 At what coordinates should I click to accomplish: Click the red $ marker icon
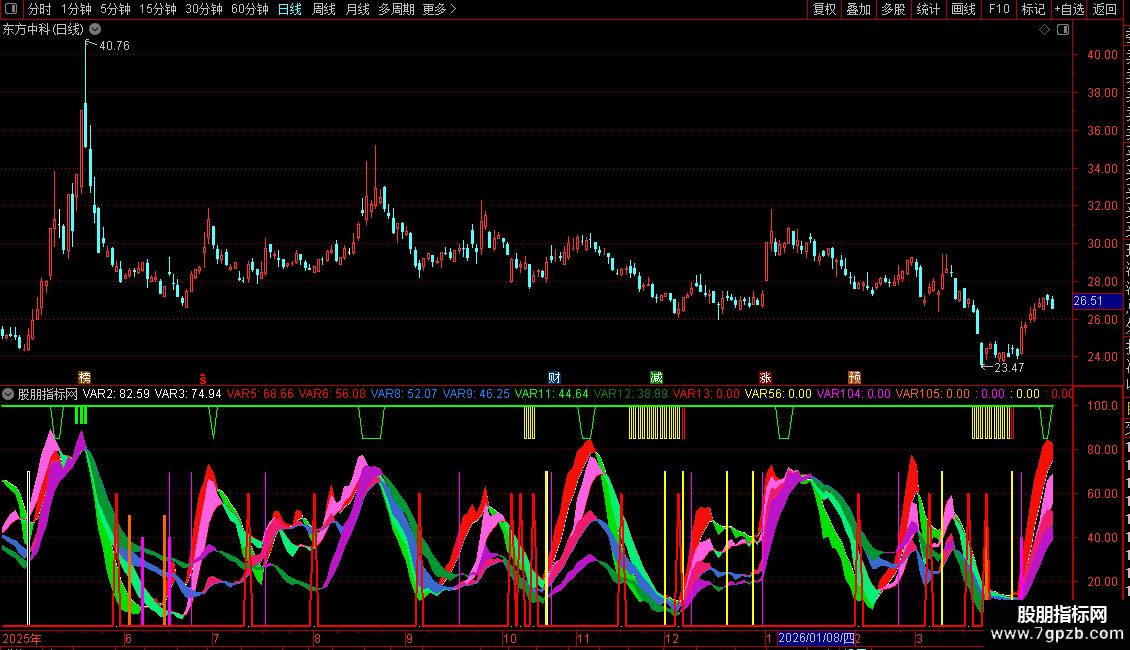[204, 378]
